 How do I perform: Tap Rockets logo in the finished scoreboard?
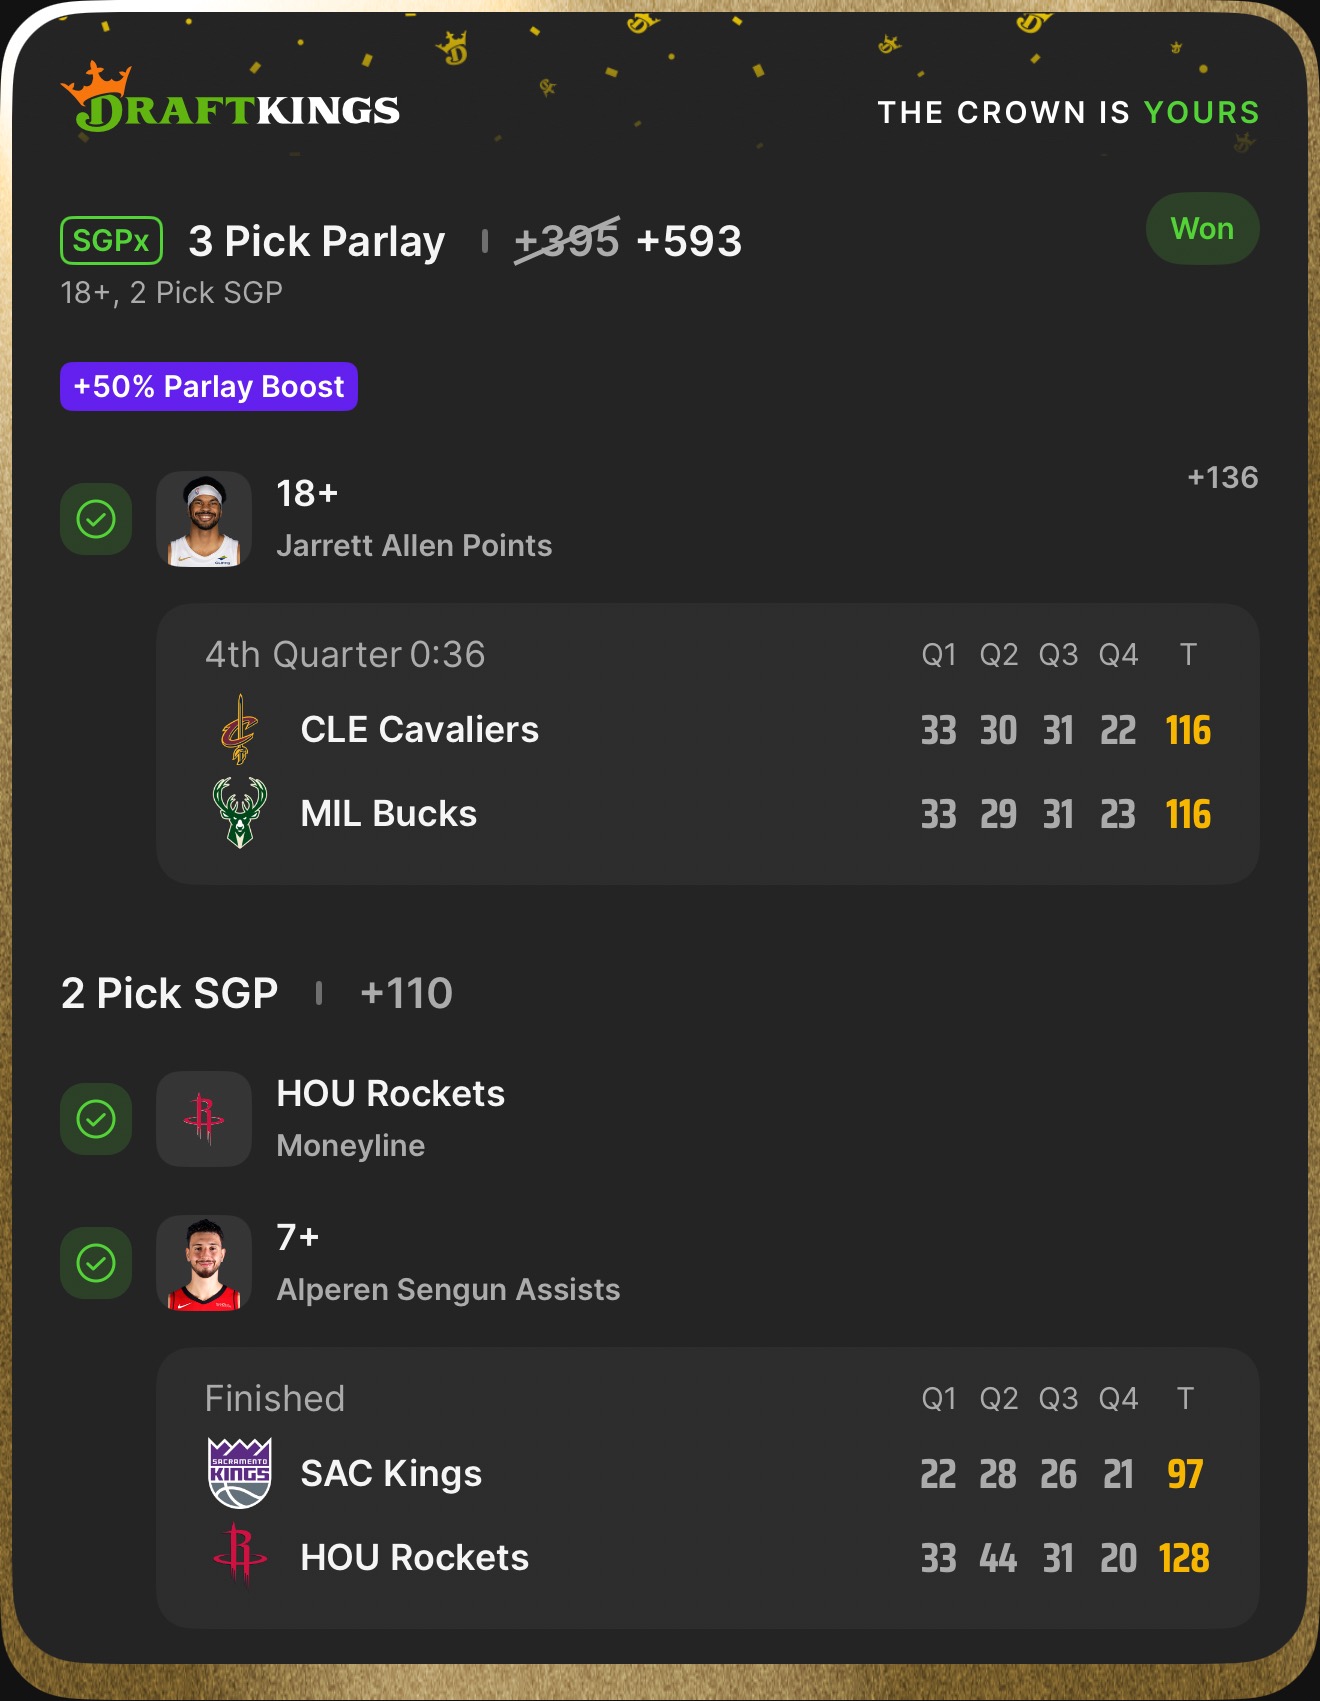pyautogui.click(x=239, y=1556)
